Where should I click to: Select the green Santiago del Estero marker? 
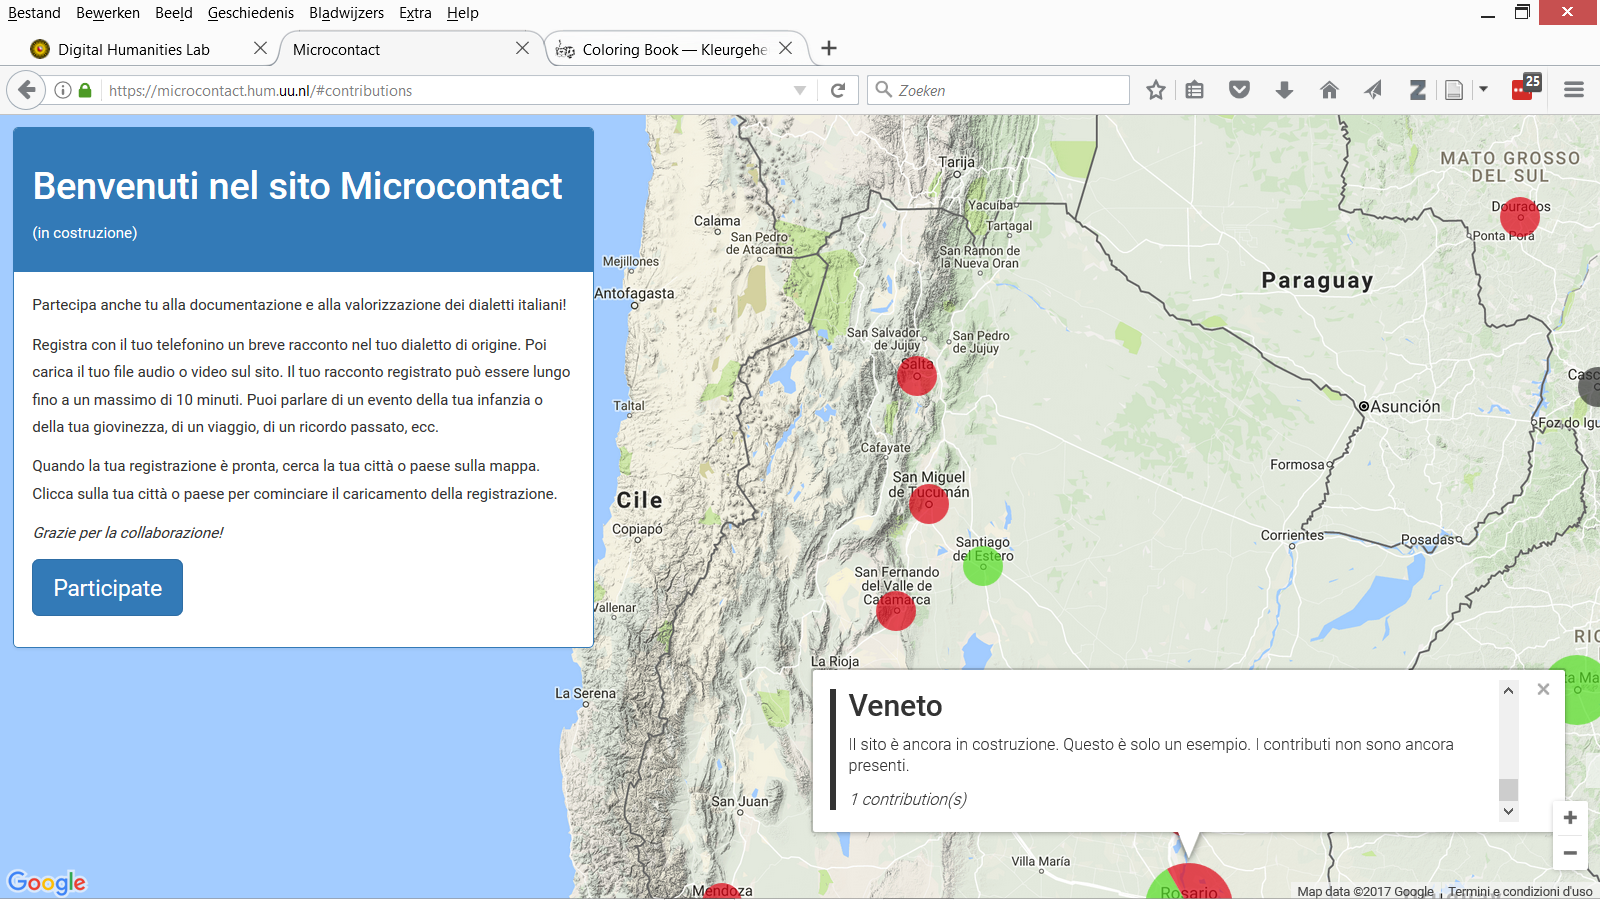983,565
